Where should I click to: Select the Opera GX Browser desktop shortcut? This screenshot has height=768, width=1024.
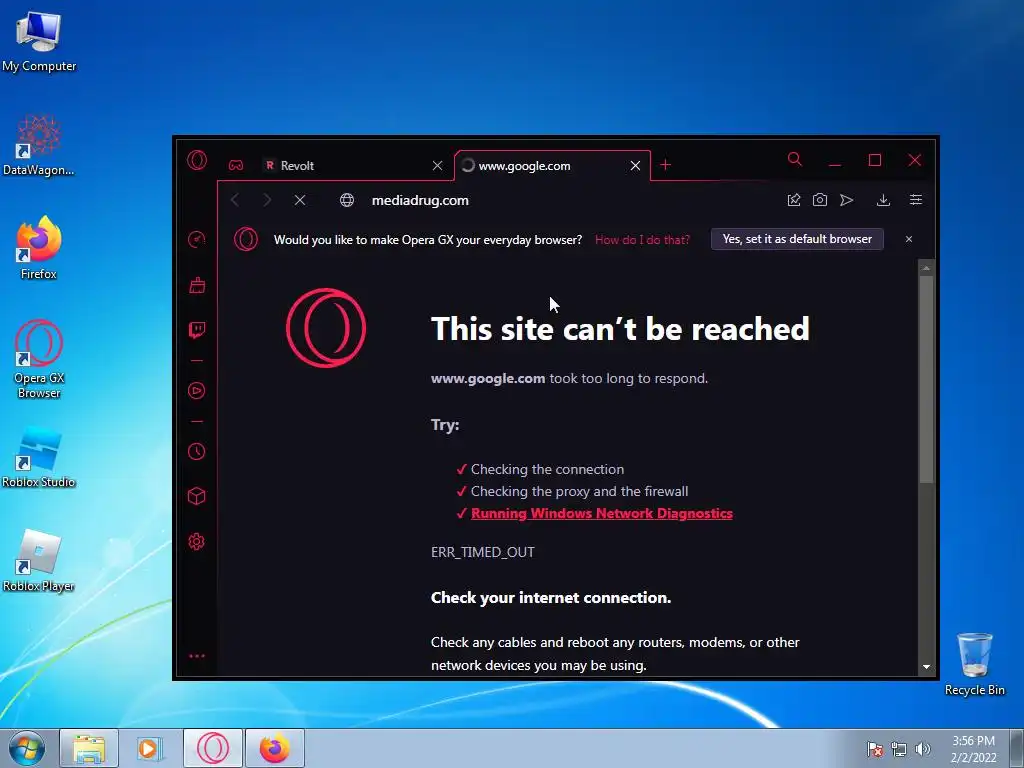(x=39, y=359)
